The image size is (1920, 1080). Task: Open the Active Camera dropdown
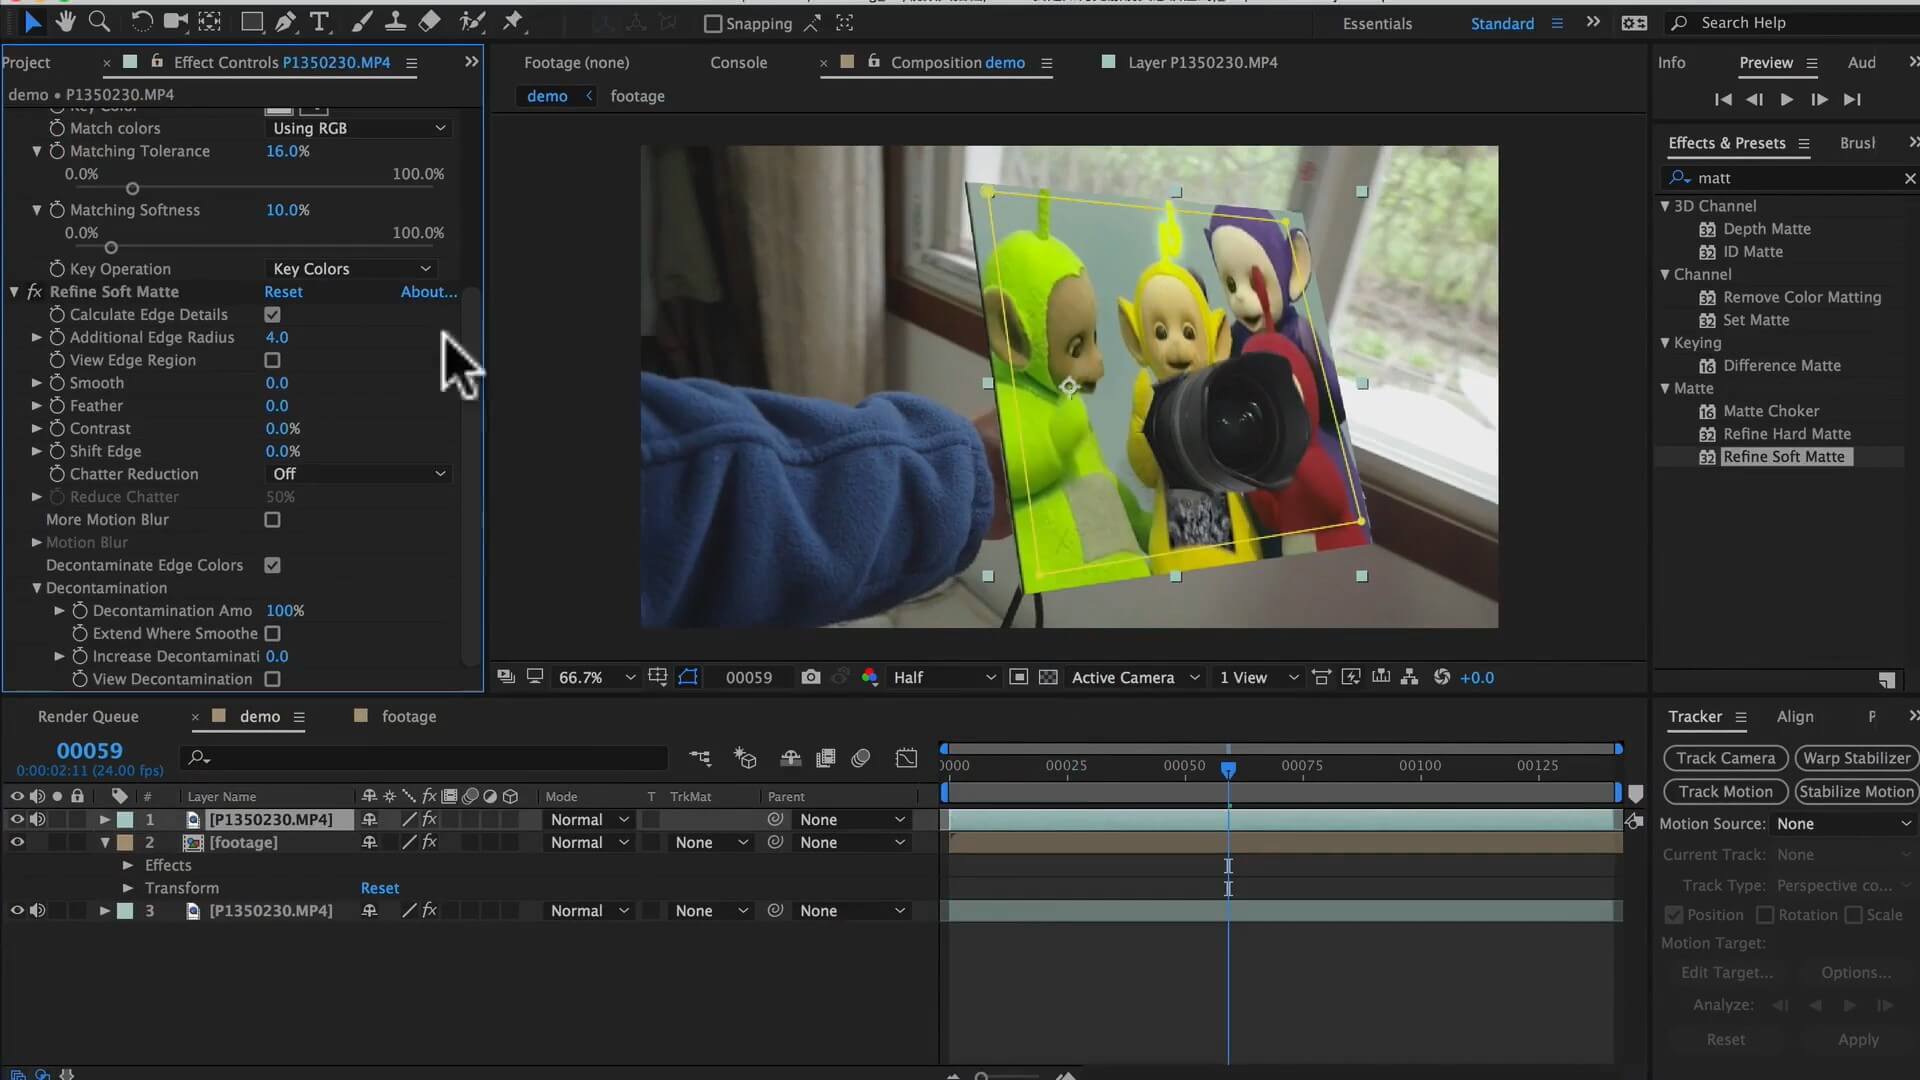1134,677
